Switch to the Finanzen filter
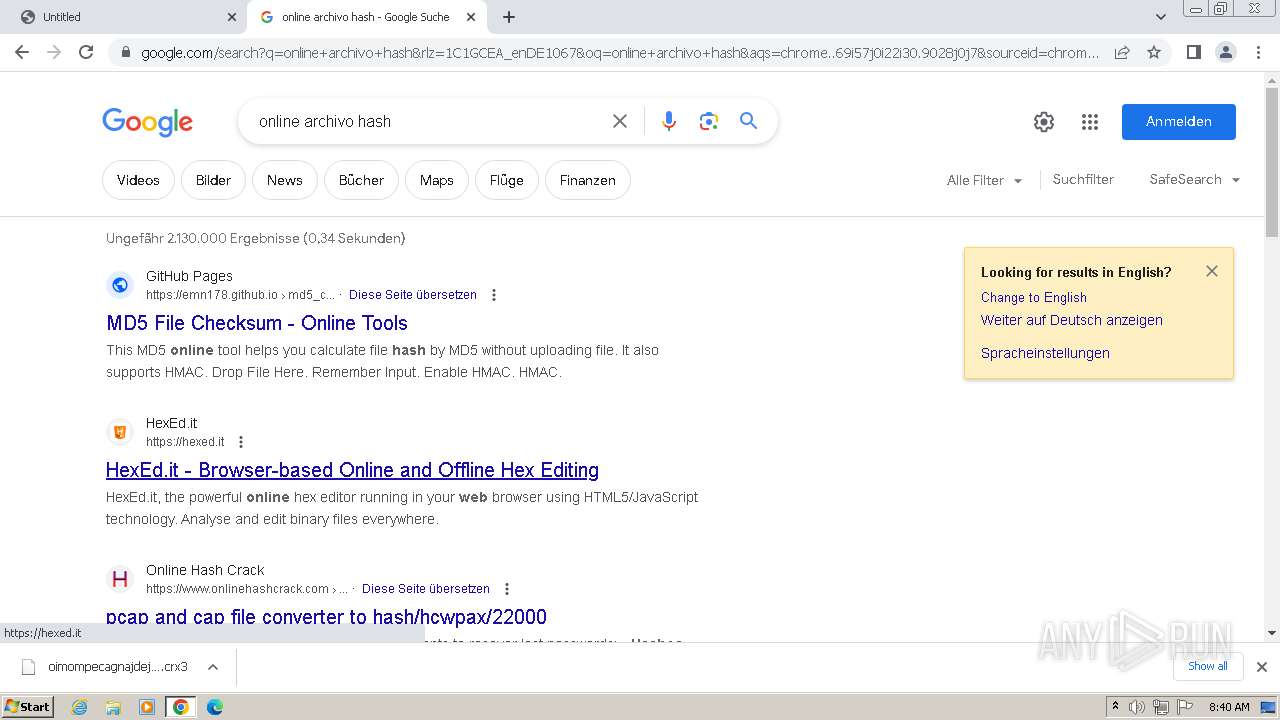This screenshot has height=720, width=1280. (588, 180)
